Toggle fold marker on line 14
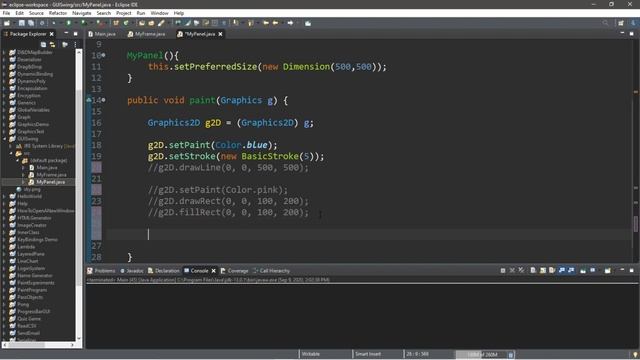The image size is (640, 360). (x=104, y=100)
